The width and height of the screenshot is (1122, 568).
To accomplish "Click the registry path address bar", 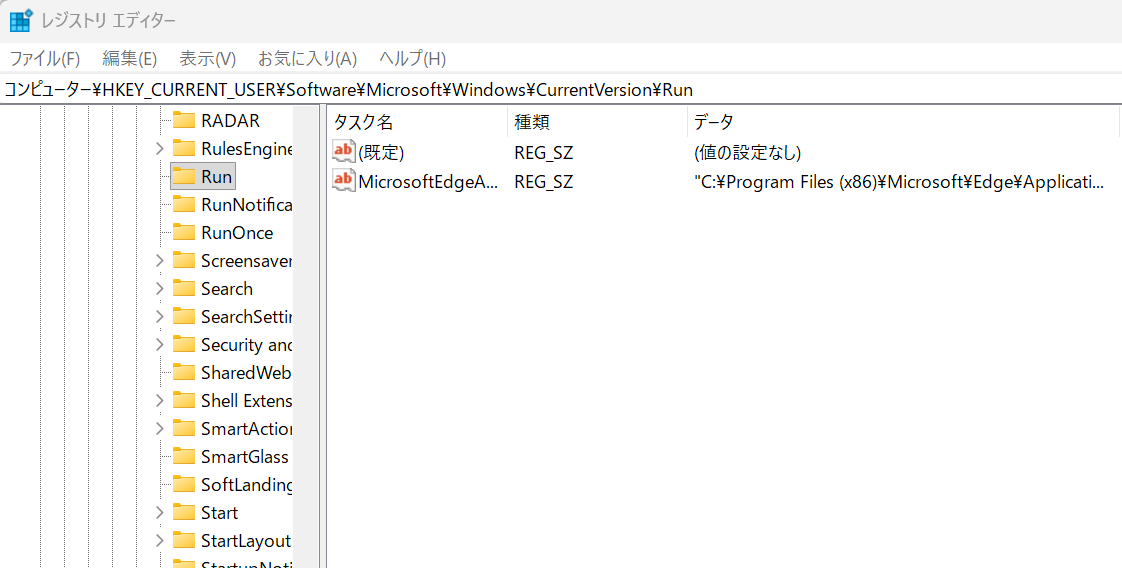I will [x=561, y=90].
